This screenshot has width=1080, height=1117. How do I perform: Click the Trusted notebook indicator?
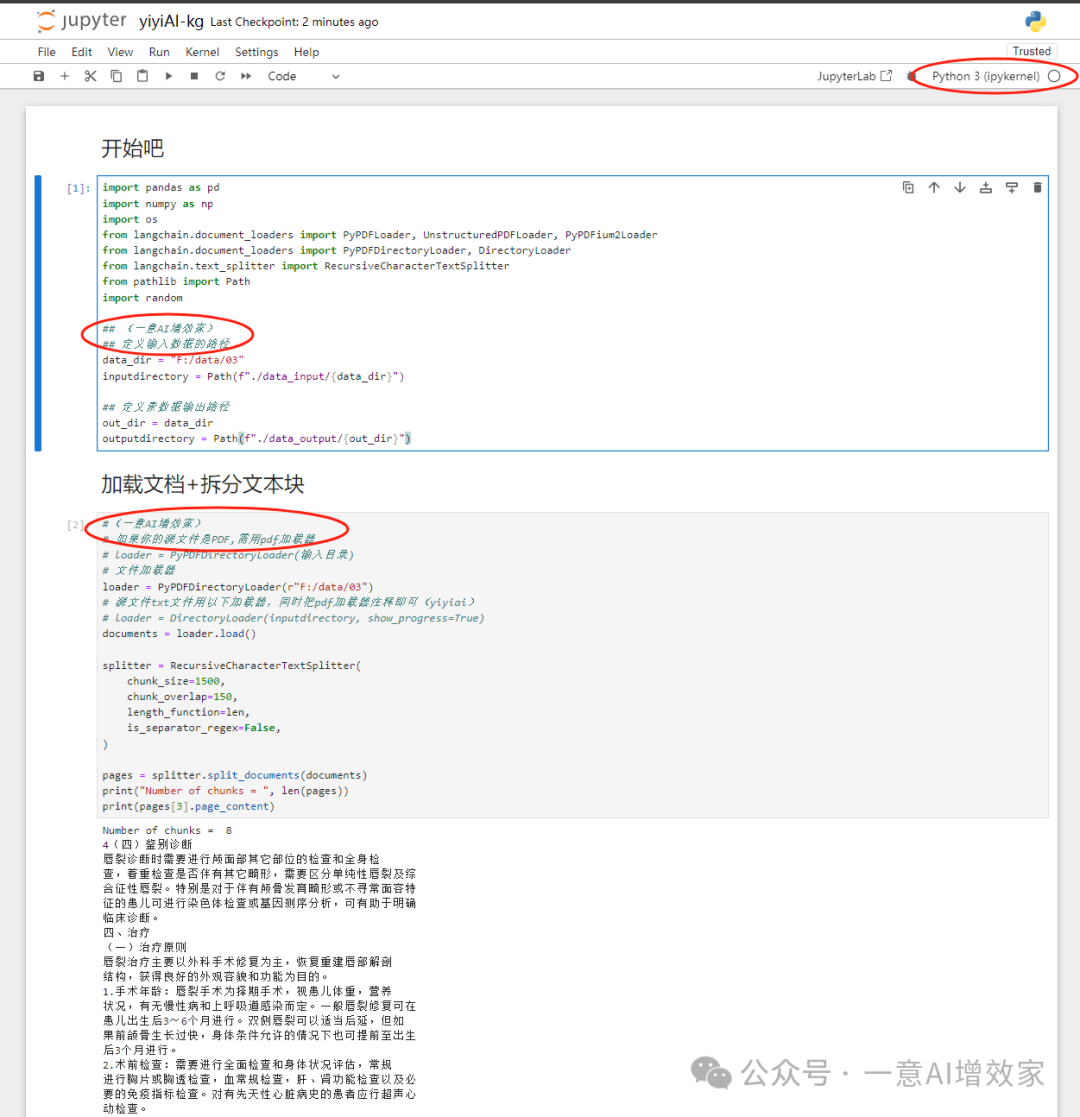tap(1031, 51)
